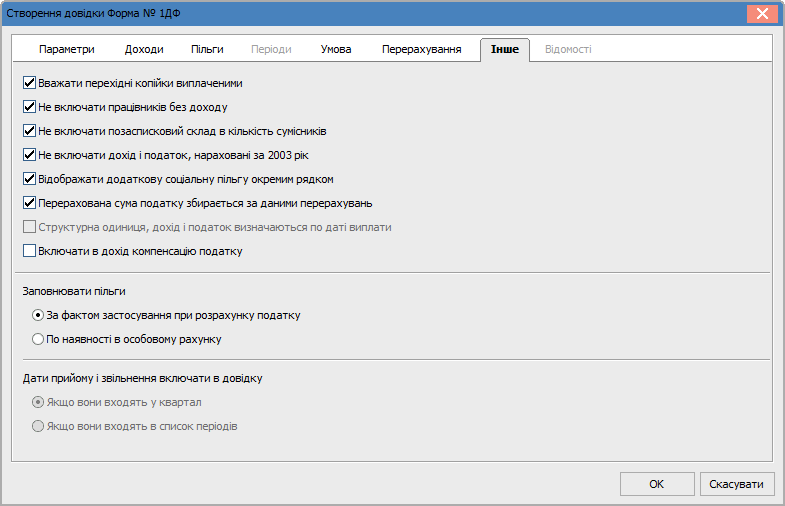Switch to the Параметри tab
This screenshot has height=506, width=785.
point(67,50)
